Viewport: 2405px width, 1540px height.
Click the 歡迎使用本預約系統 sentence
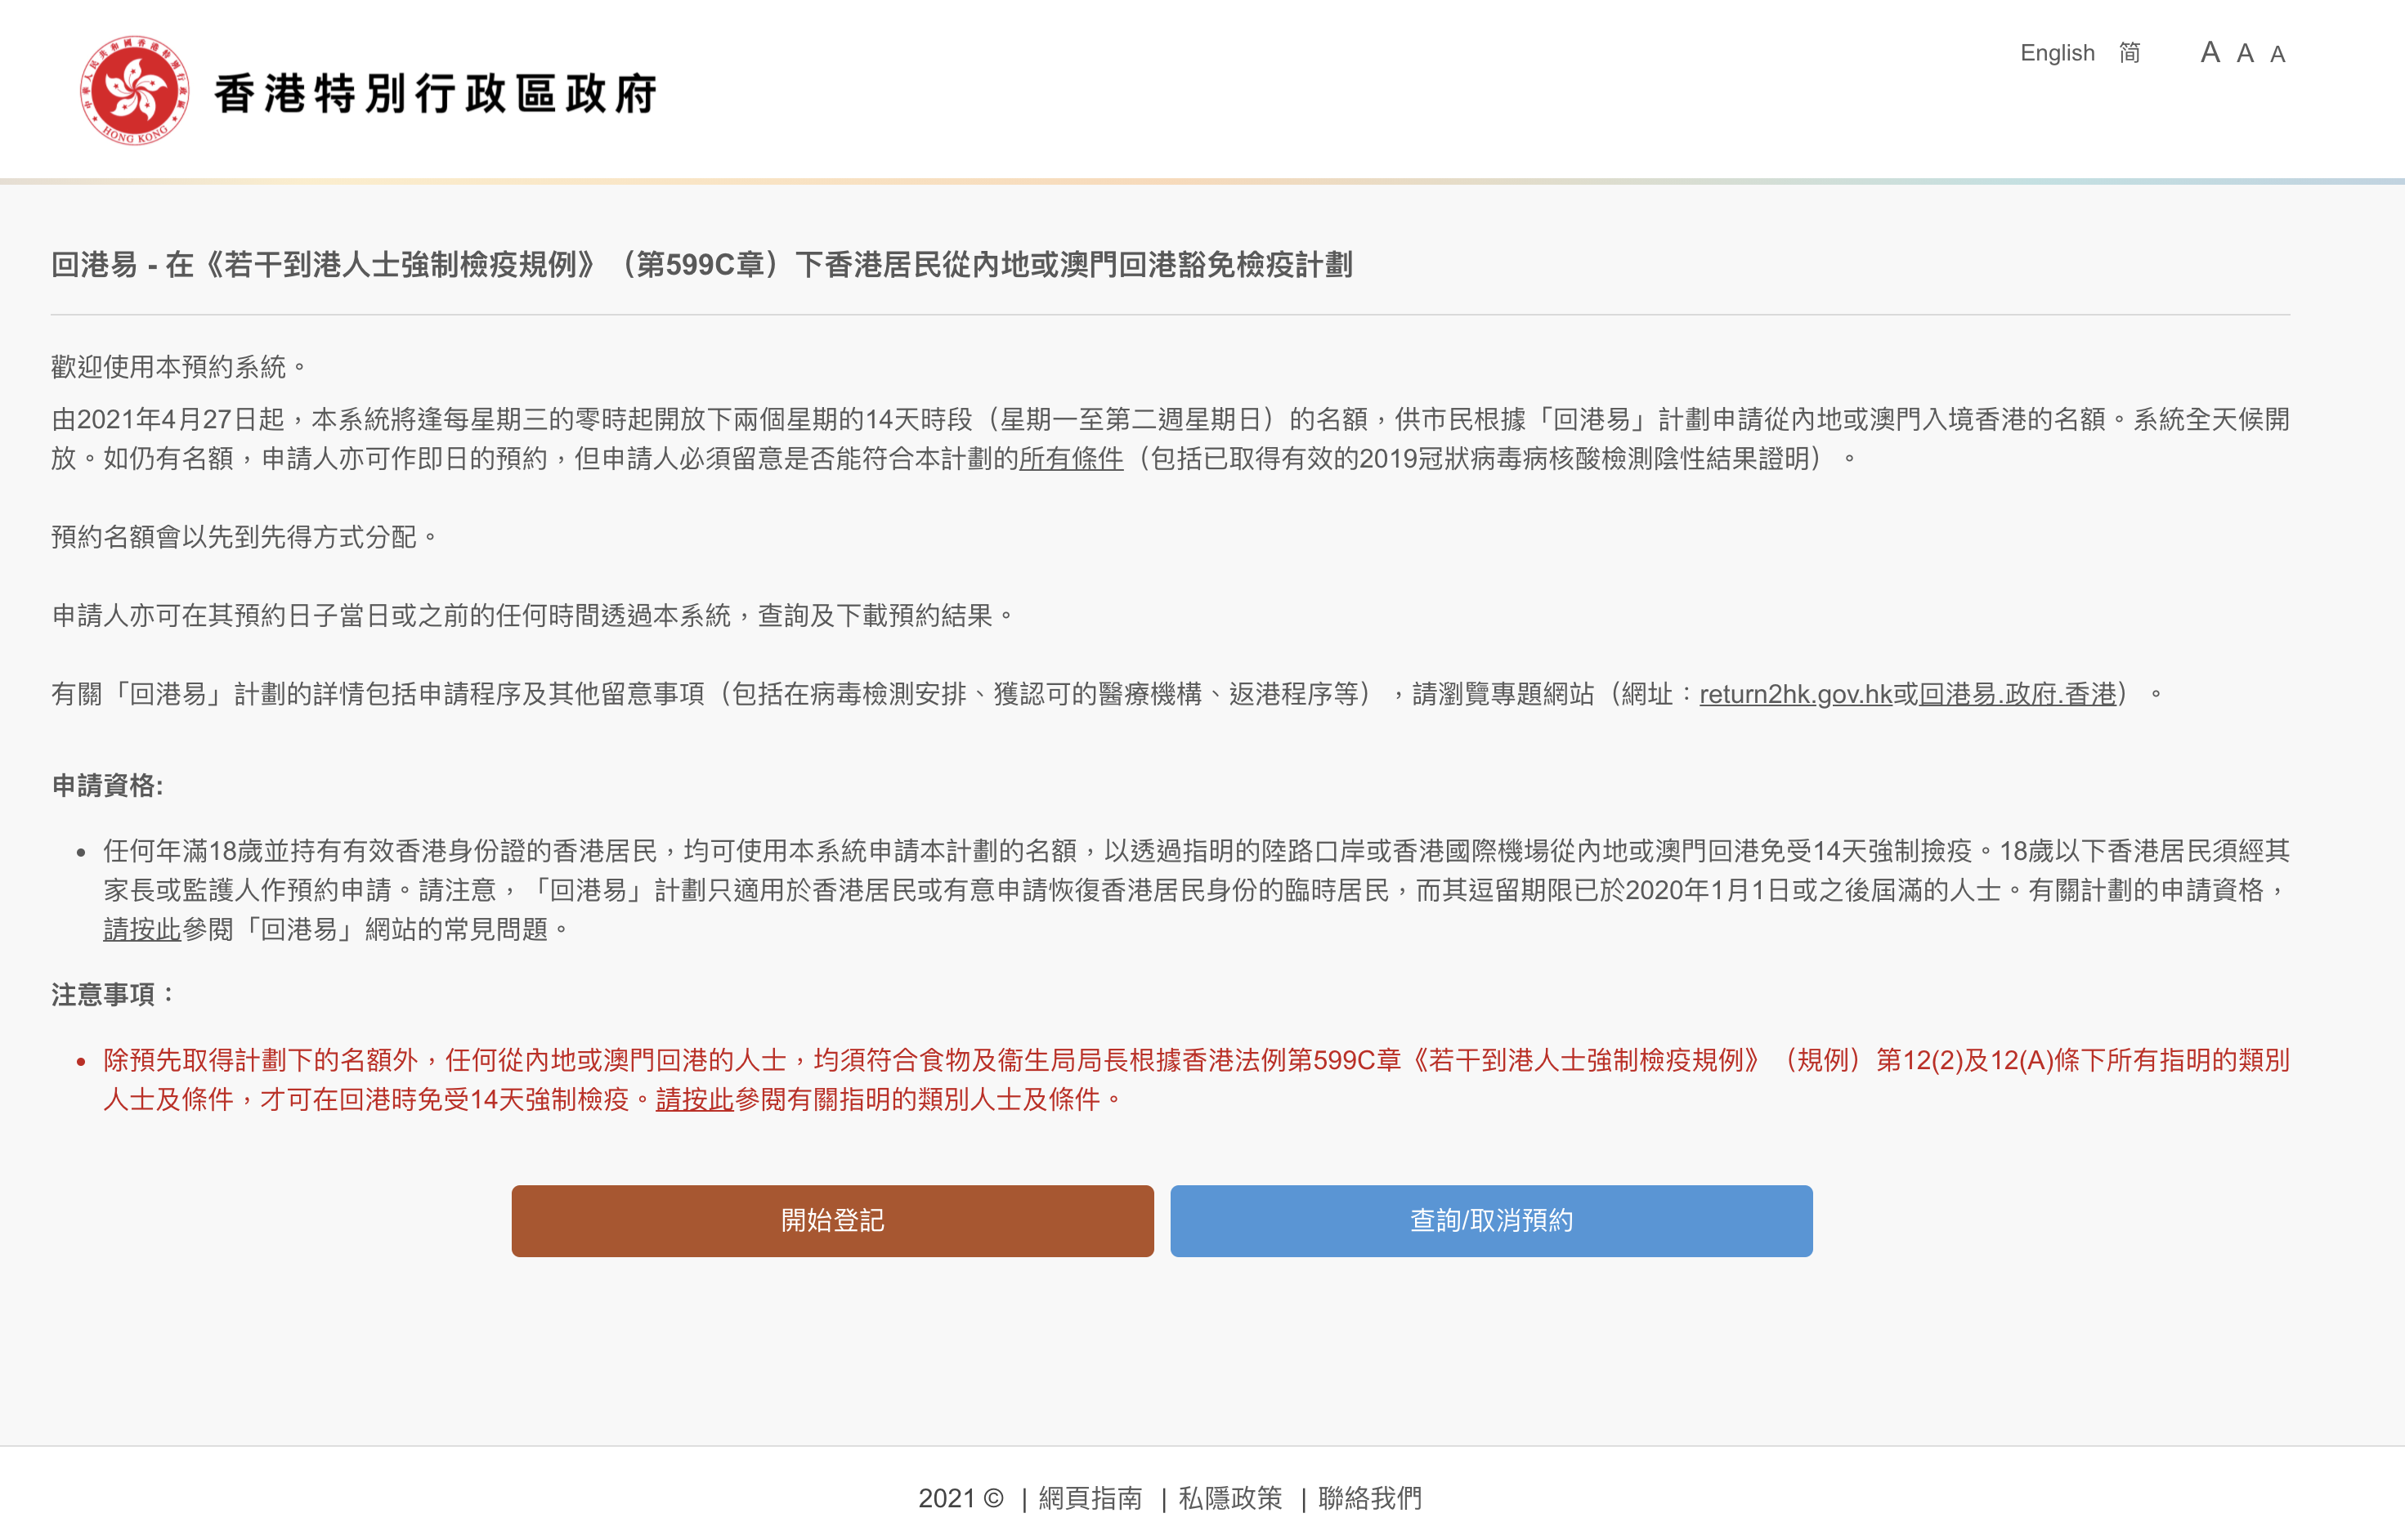tap(180, 367)
